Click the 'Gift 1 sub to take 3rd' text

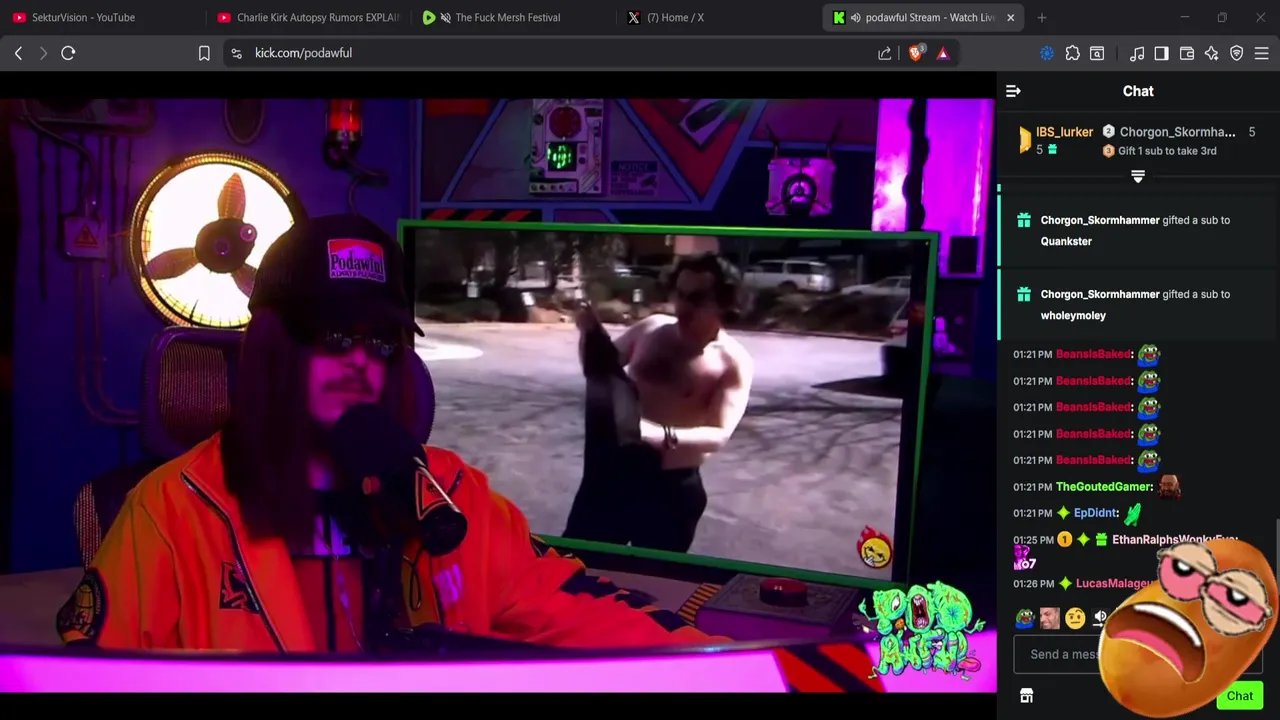pyautogui.click(x=1167, y=151)
